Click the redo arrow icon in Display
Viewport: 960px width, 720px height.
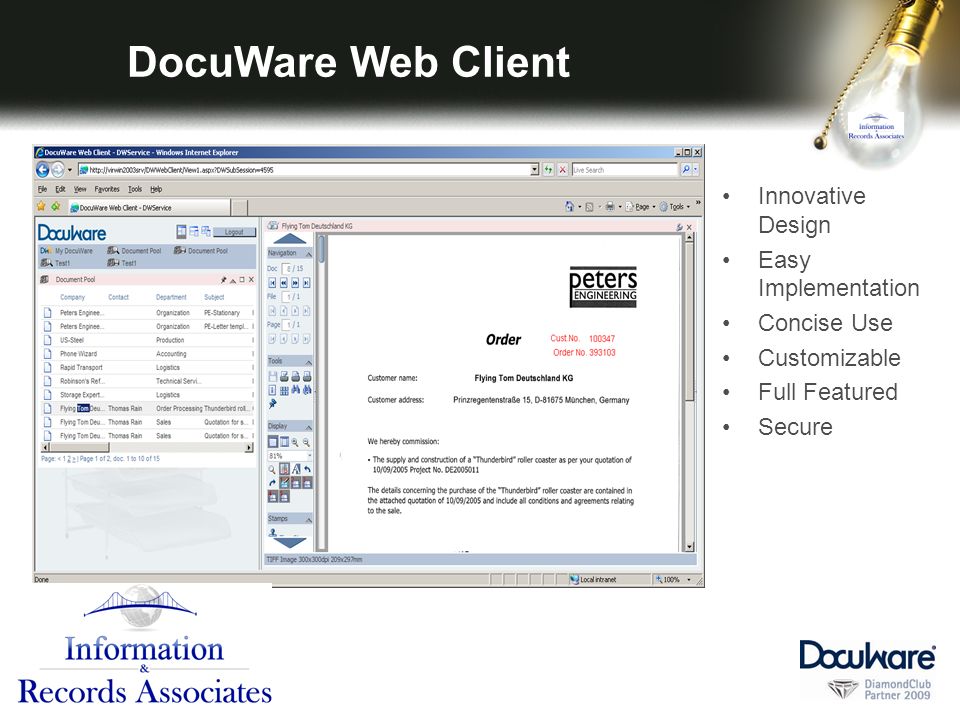[x=272, y=482]
